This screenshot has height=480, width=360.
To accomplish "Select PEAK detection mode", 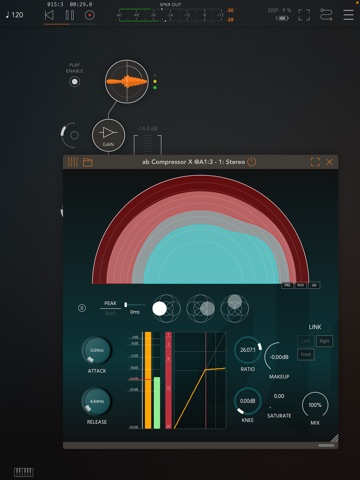I will click(x=110, y=303).
